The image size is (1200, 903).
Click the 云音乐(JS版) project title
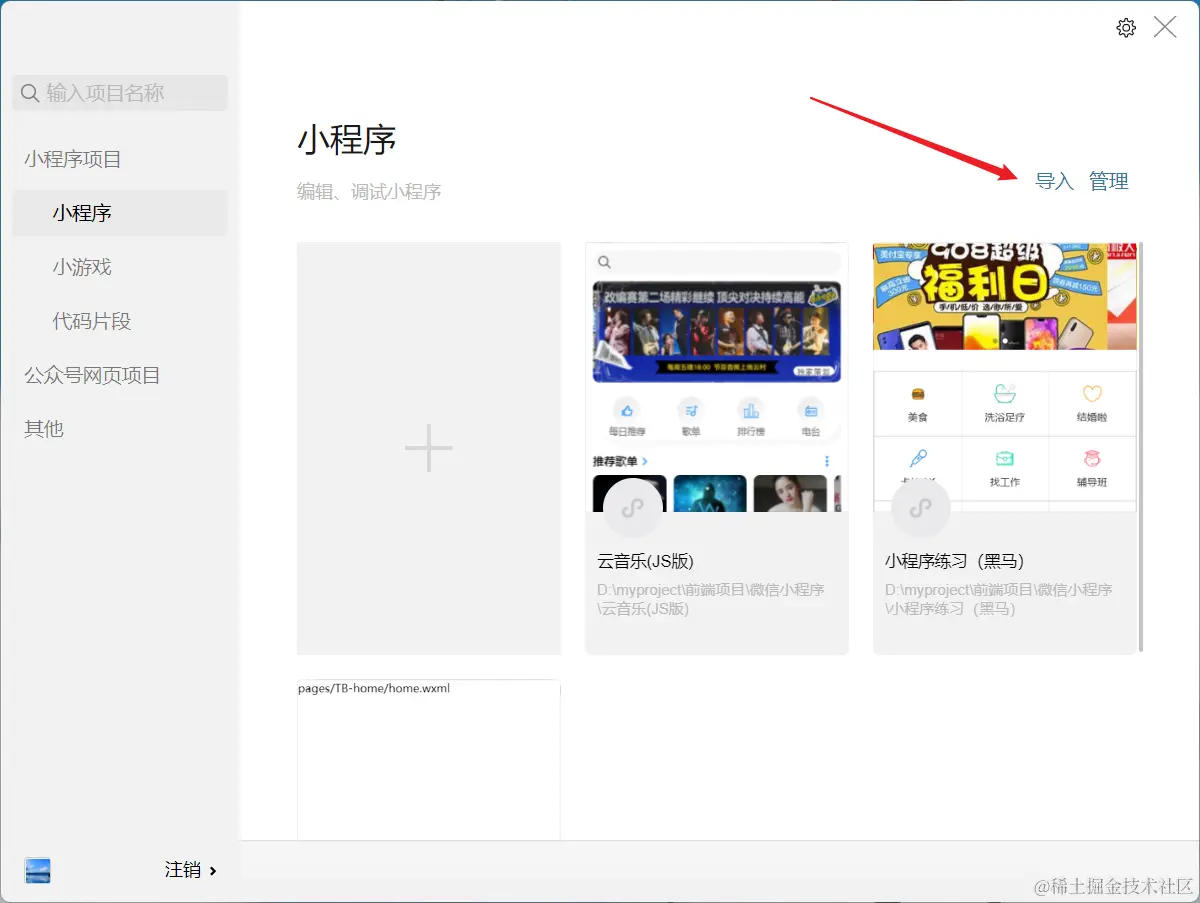pos(646,561)
